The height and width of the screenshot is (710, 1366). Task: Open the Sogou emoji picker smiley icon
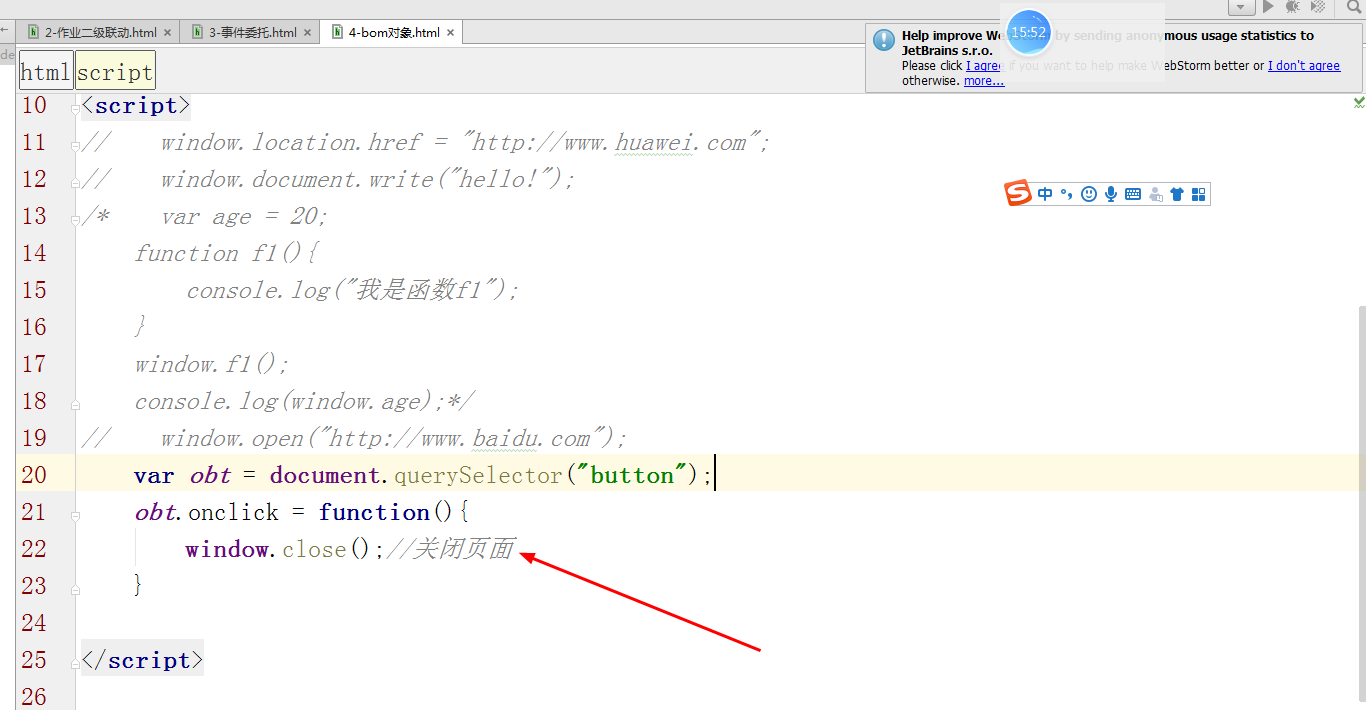pos(1089,194)
